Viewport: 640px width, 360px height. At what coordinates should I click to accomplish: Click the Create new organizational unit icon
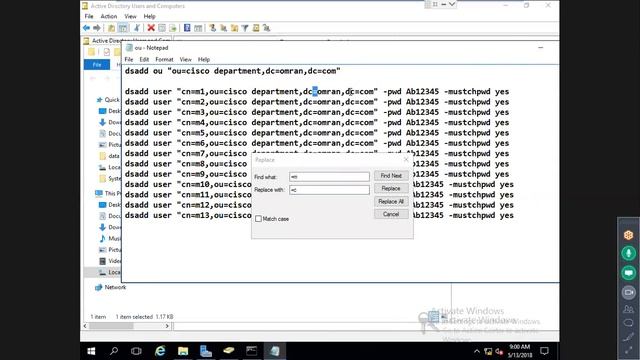[x=234, y=28]
